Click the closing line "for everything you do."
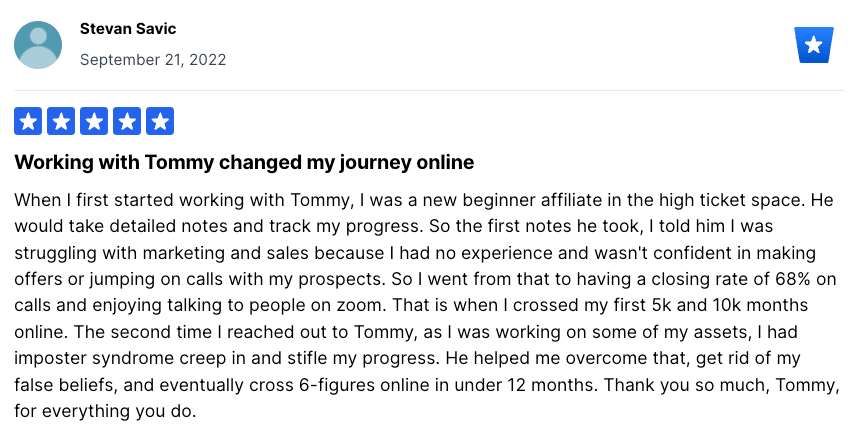This screenshot has height=431, width=862. (x=105, y=411)
